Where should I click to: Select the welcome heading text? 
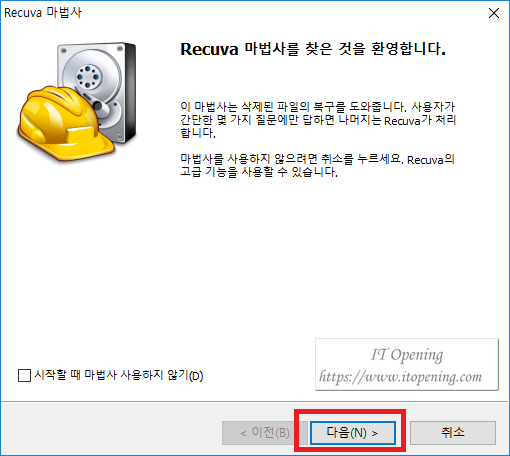pos(313,49)
